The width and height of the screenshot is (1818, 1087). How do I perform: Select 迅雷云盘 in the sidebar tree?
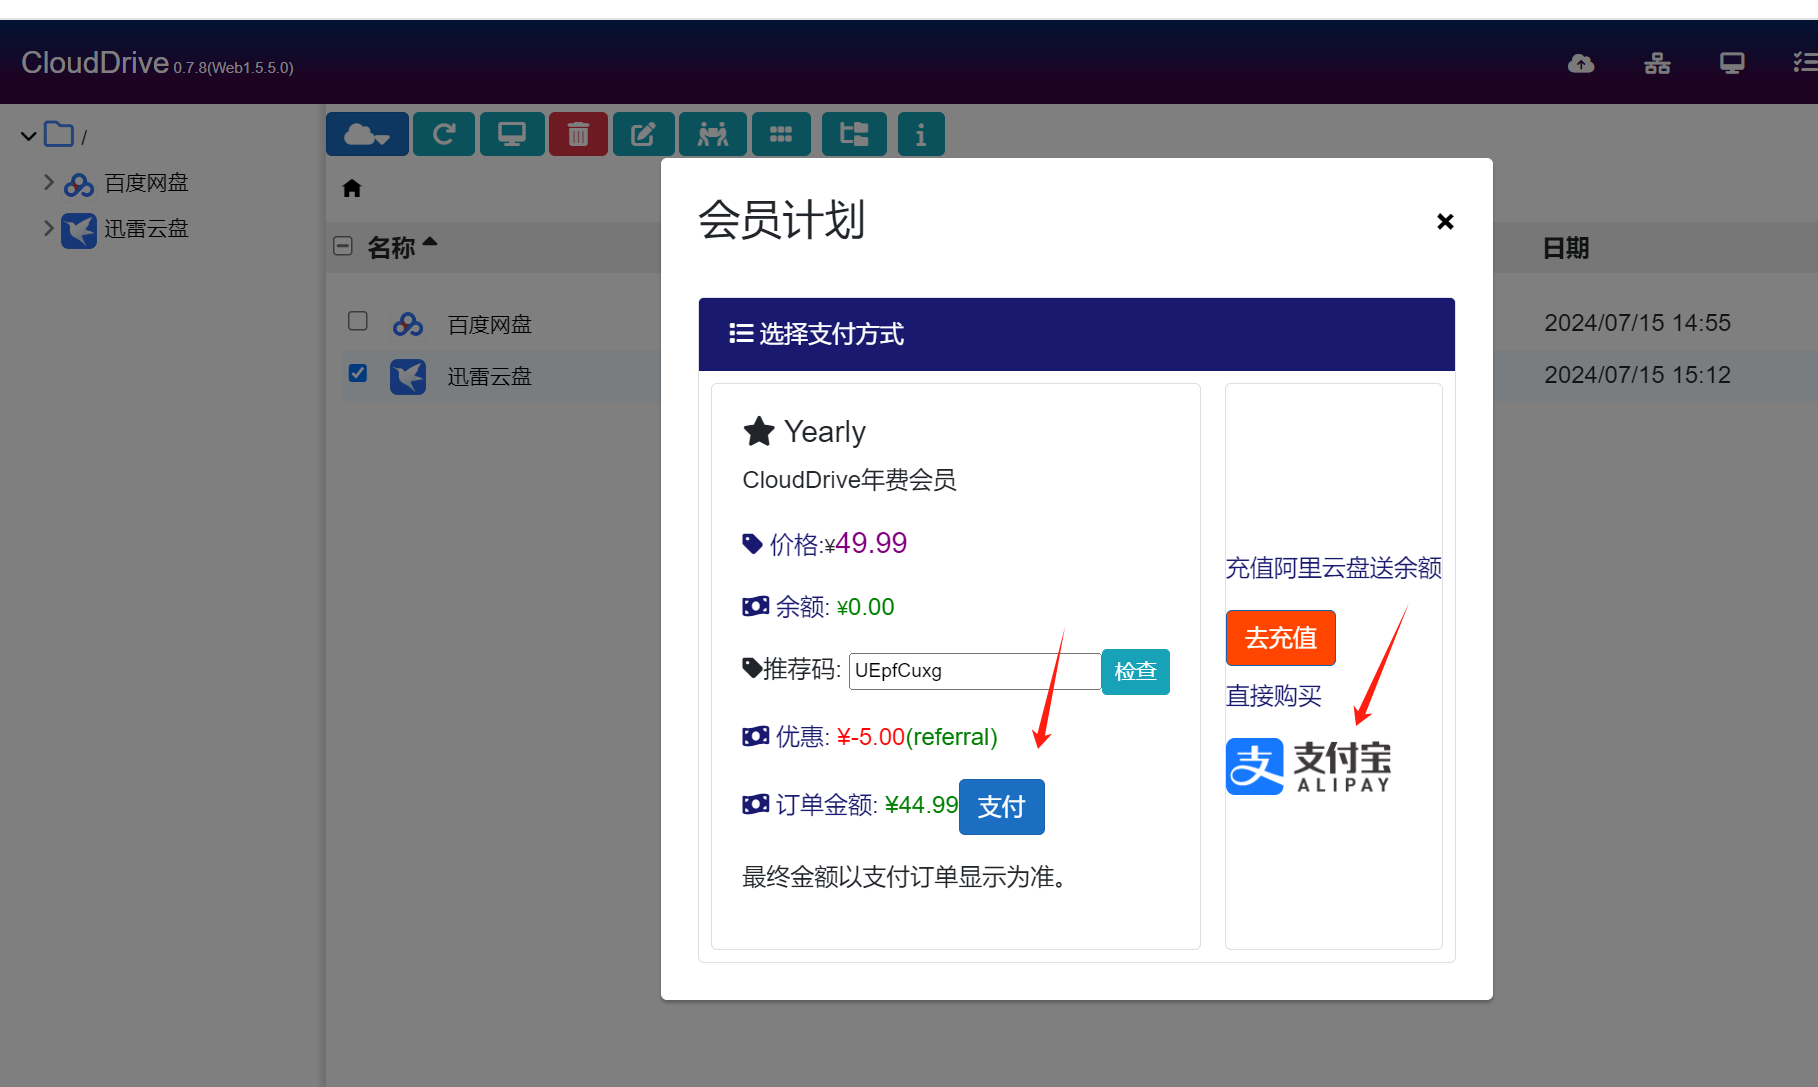[x=146, y=229]
